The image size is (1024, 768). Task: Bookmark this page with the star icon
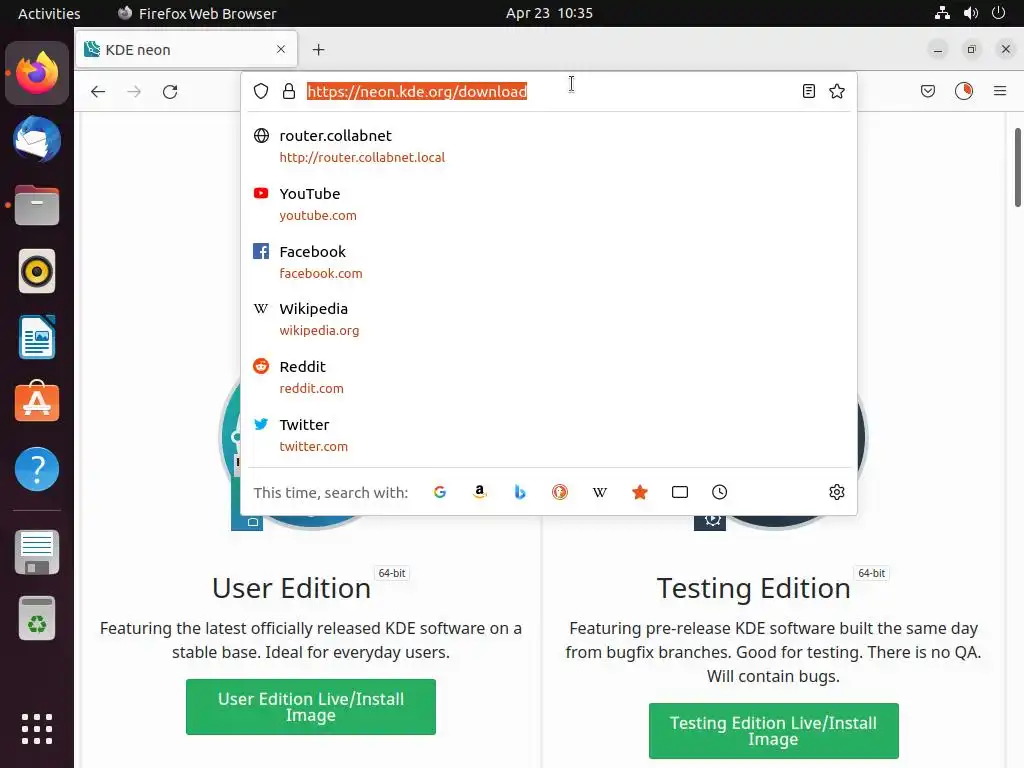tap(837, 91)
